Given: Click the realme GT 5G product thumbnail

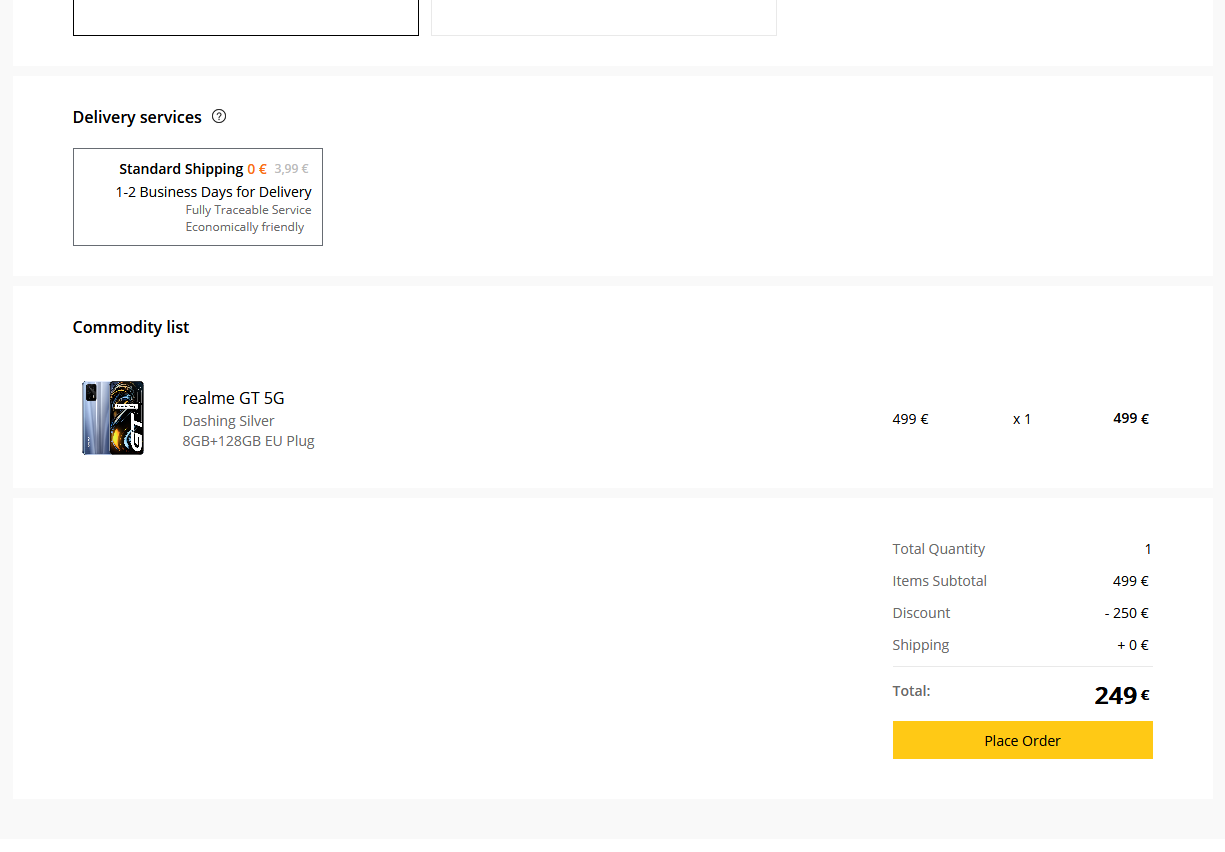Looking at the screenshot, I should (113, 418).
